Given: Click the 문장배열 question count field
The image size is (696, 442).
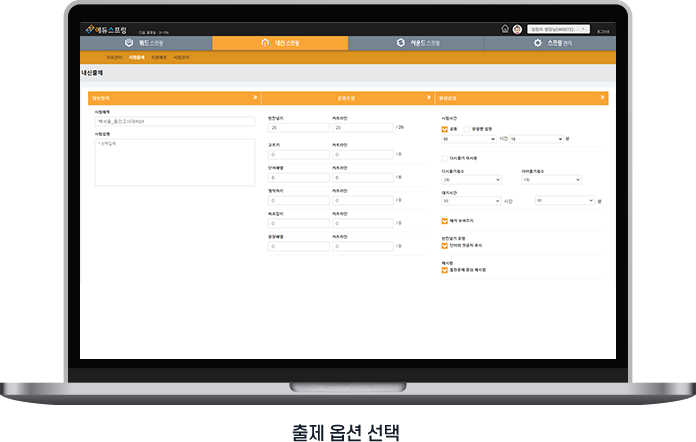Looking at the screenshot, I should 299,246.
